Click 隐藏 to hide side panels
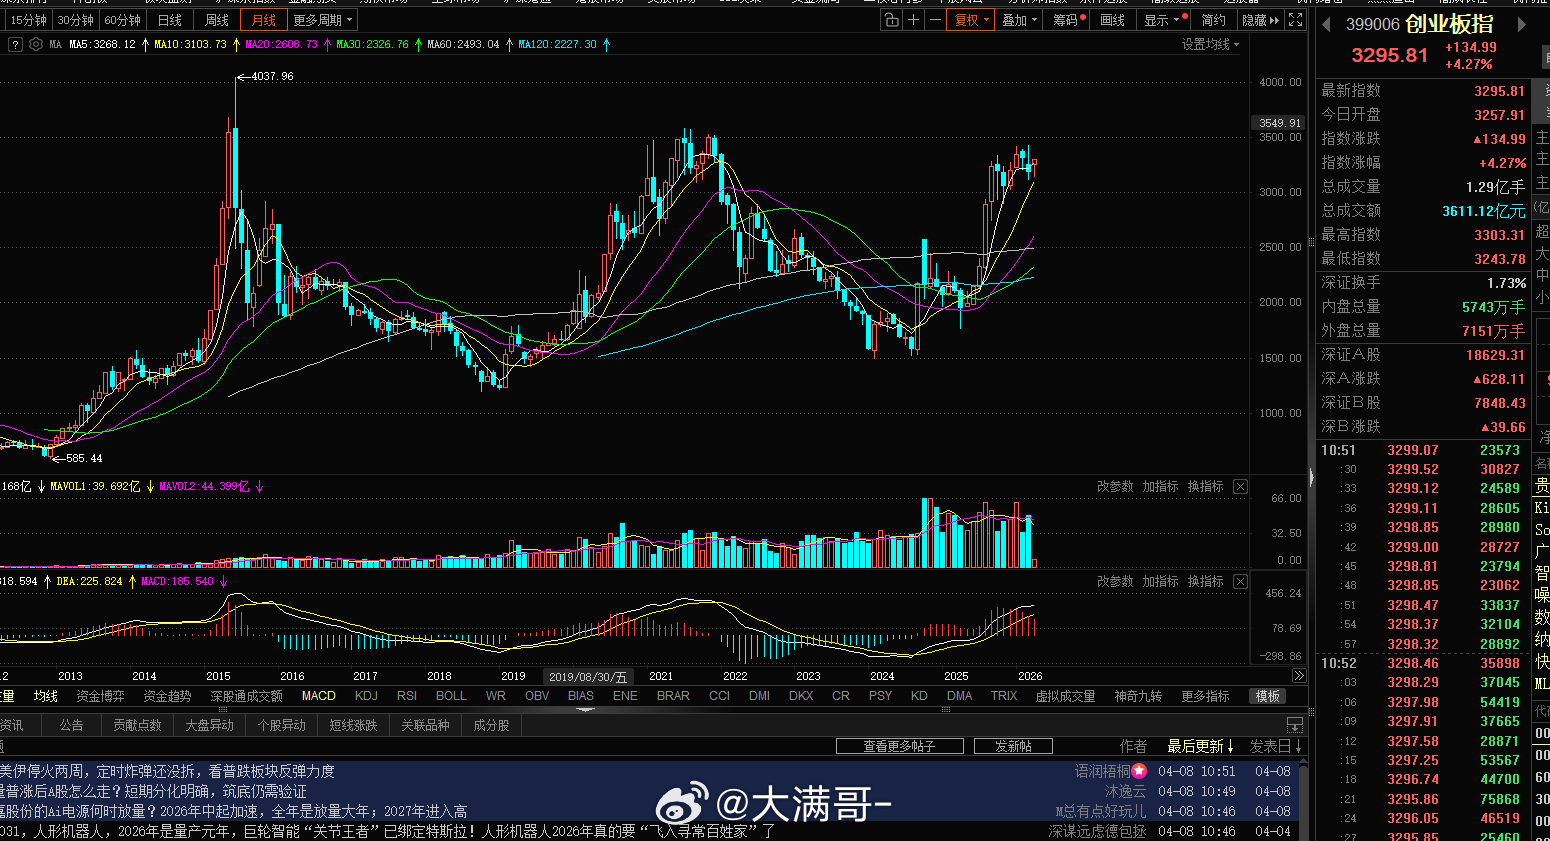 1254,19
